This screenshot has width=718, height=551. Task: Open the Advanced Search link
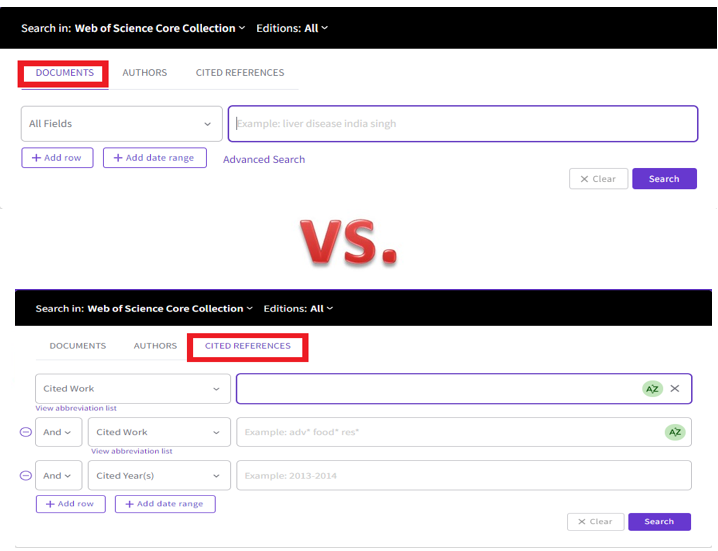coord(264,159)
